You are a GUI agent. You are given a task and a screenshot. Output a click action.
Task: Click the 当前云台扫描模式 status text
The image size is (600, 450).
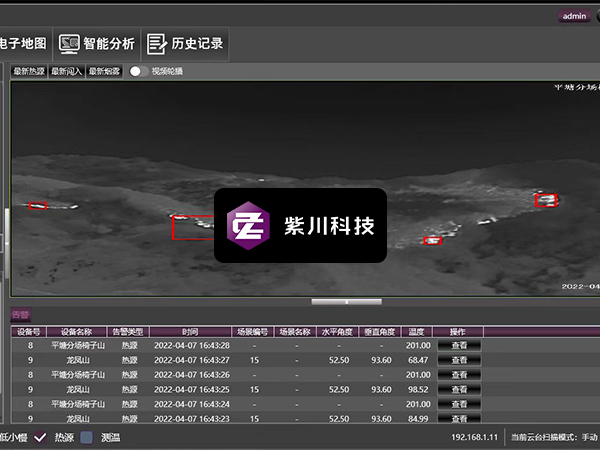(x=554, y=437)
